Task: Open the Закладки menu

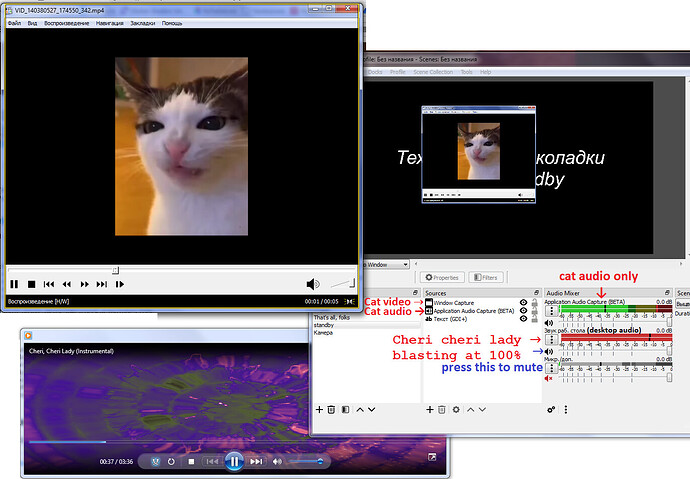Action: coord(143,23)
